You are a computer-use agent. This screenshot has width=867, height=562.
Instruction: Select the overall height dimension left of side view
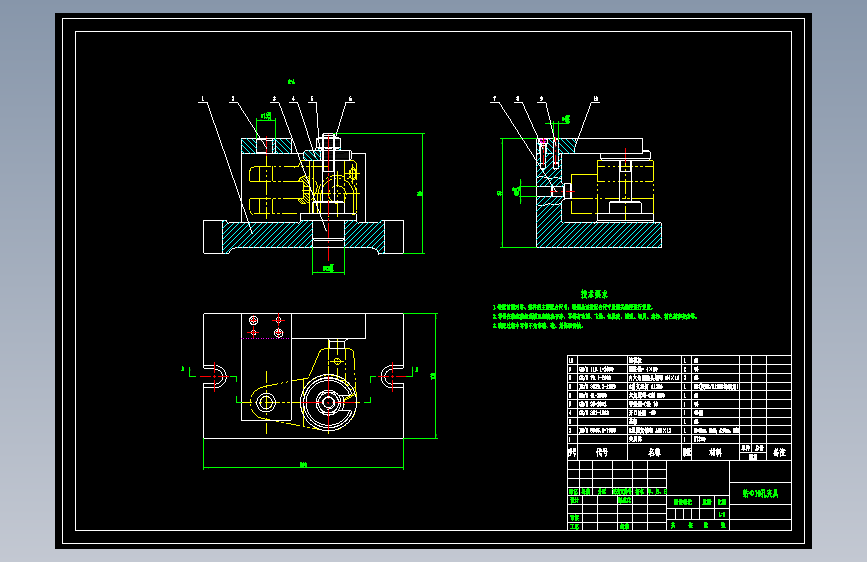coord(500,193)
